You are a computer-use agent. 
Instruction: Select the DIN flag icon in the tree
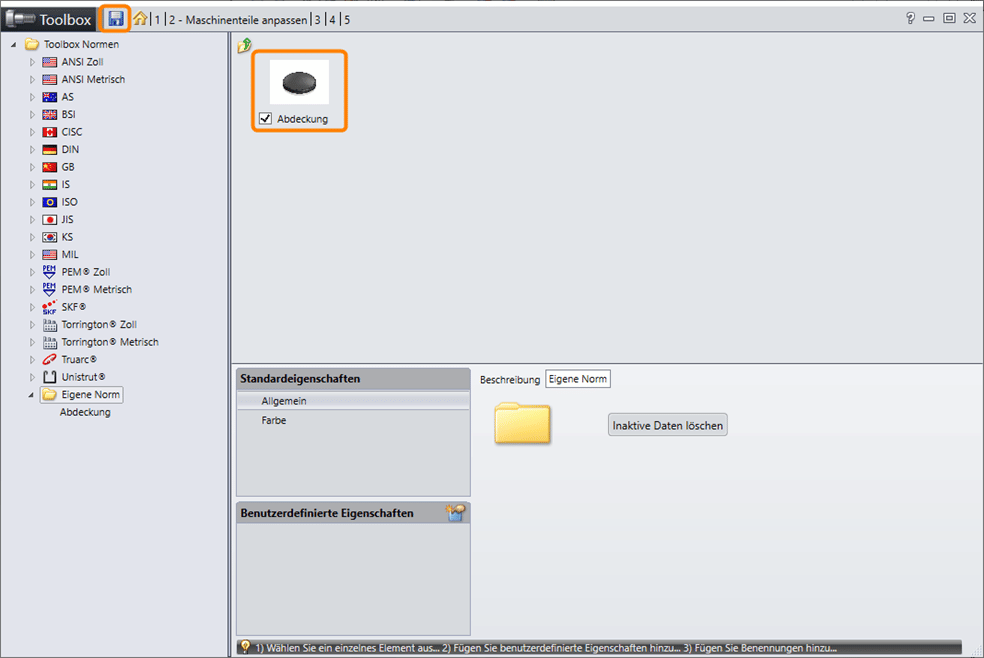[x=48, y=149]
